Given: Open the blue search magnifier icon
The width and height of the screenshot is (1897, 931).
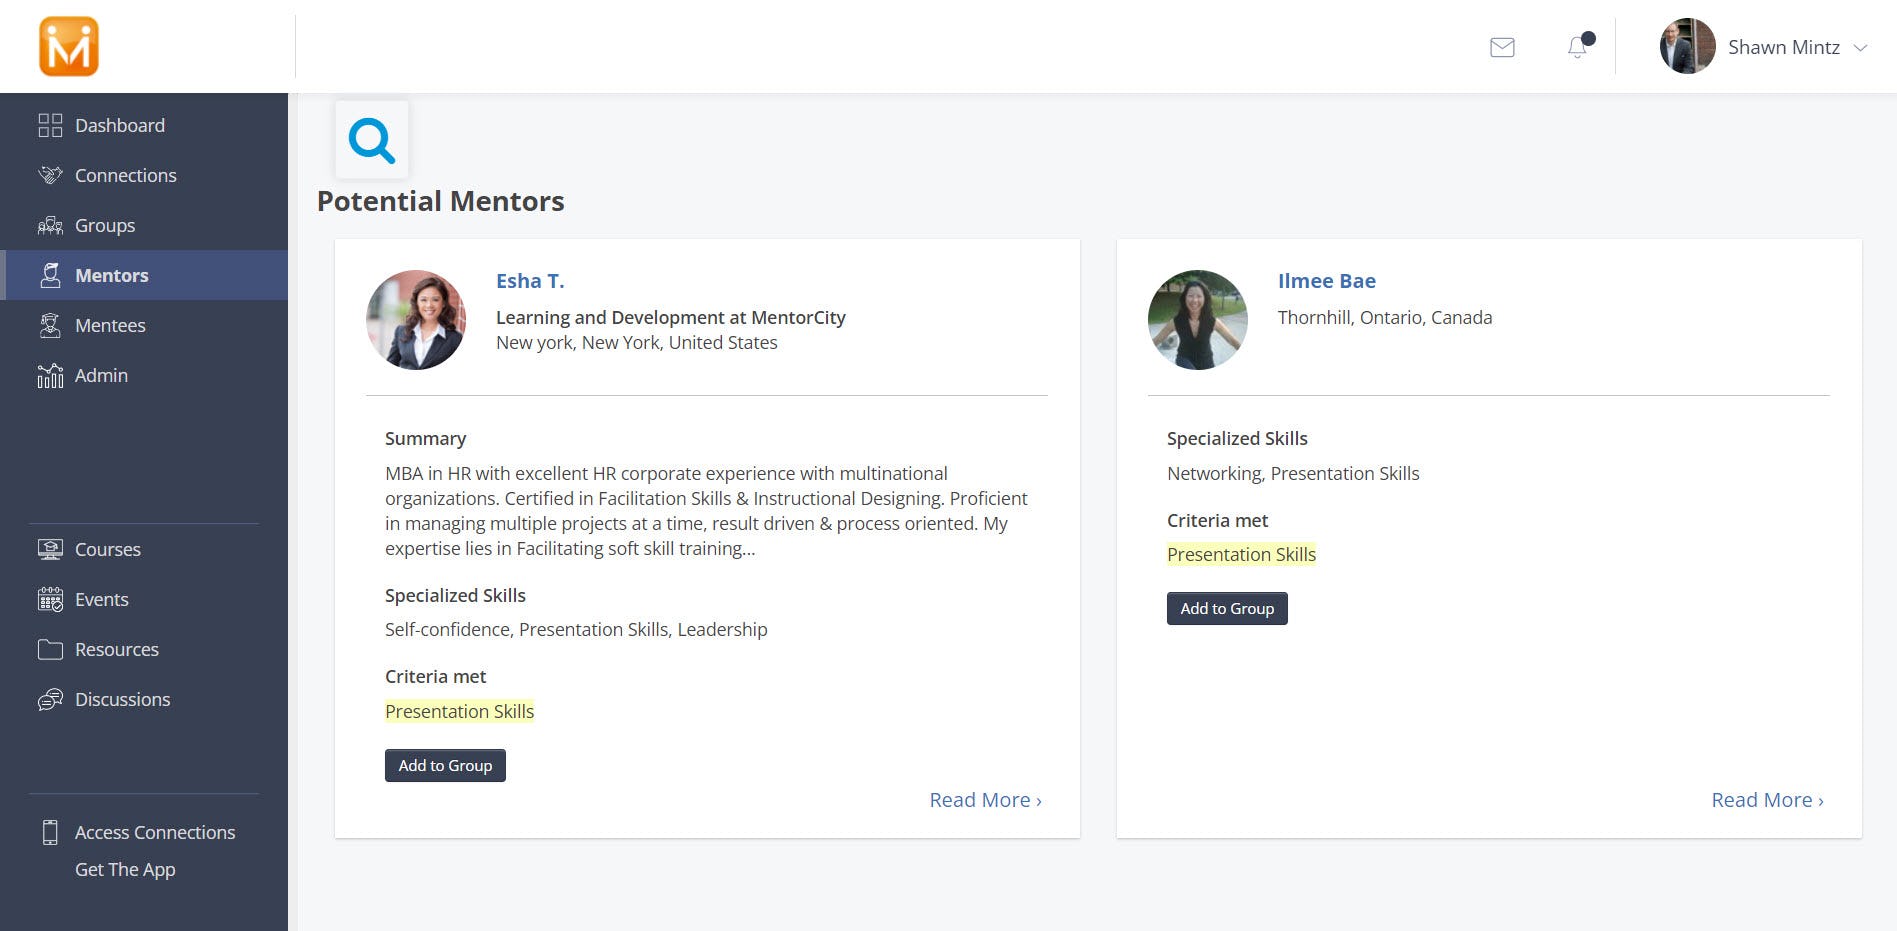Looking at the screenshot, I should [371, 140].
